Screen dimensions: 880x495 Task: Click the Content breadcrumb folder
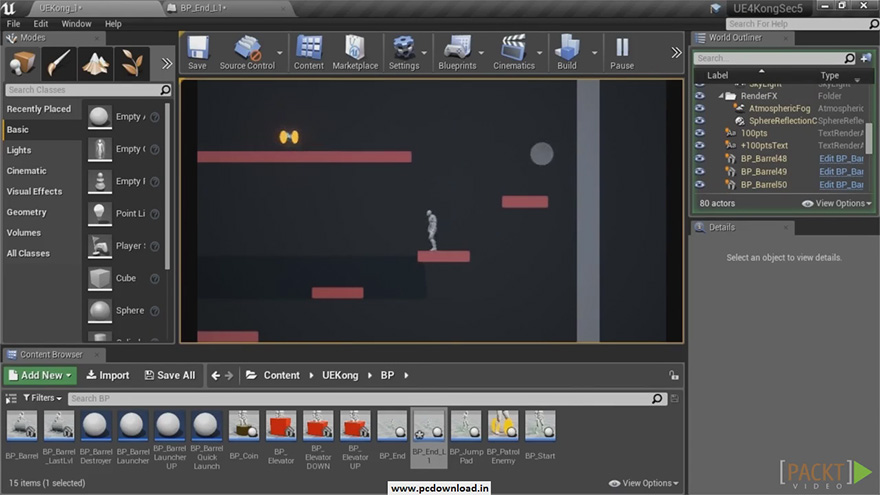click(281, 375)
